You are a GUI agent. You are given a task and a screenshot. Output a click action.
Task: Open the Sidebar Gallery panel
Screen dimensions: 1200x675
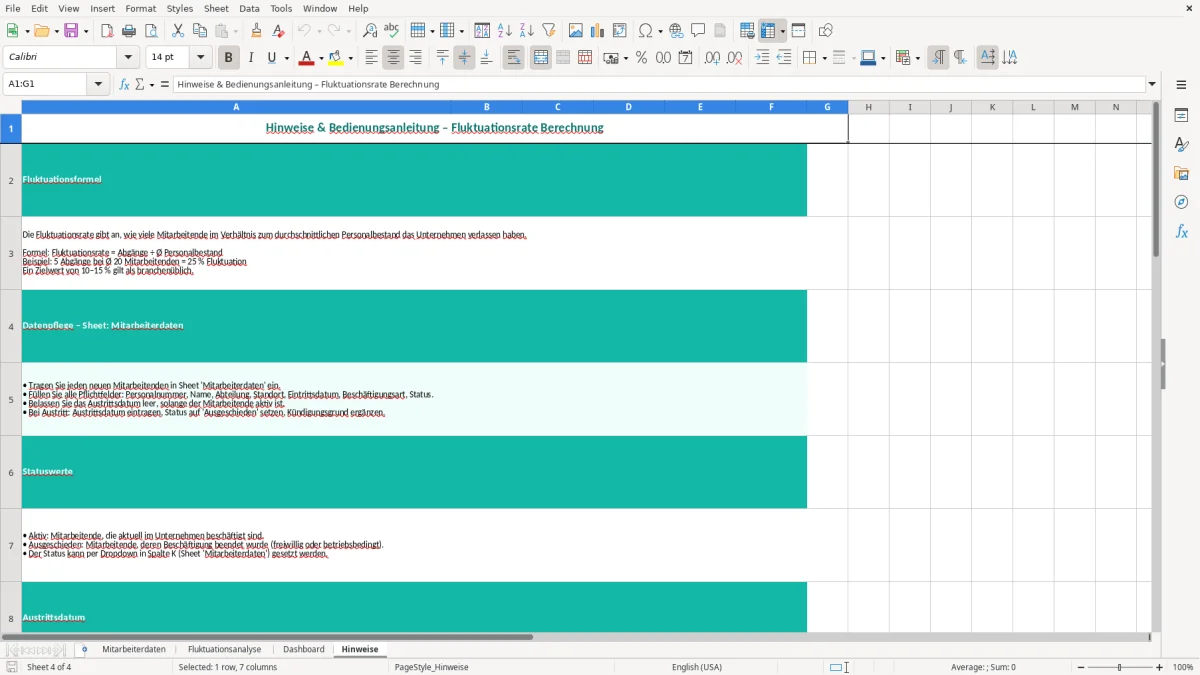[x=1181, y=174]
